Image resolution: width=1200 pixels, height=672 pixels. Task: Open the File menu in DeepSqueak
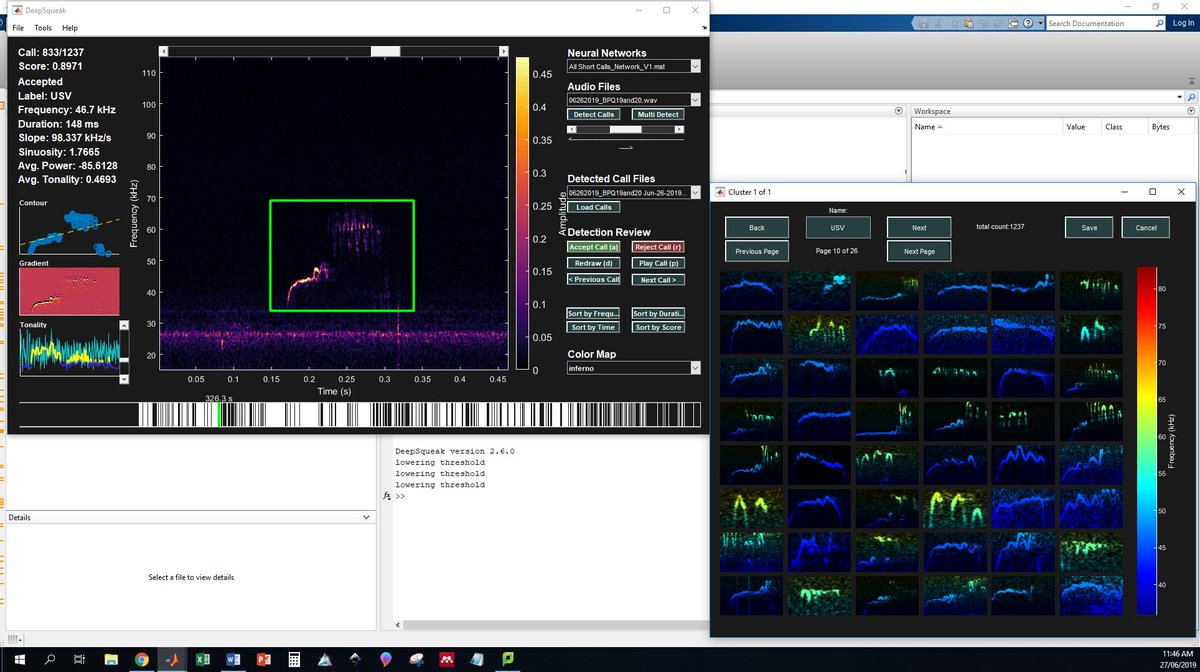click(x=18, y=28)
